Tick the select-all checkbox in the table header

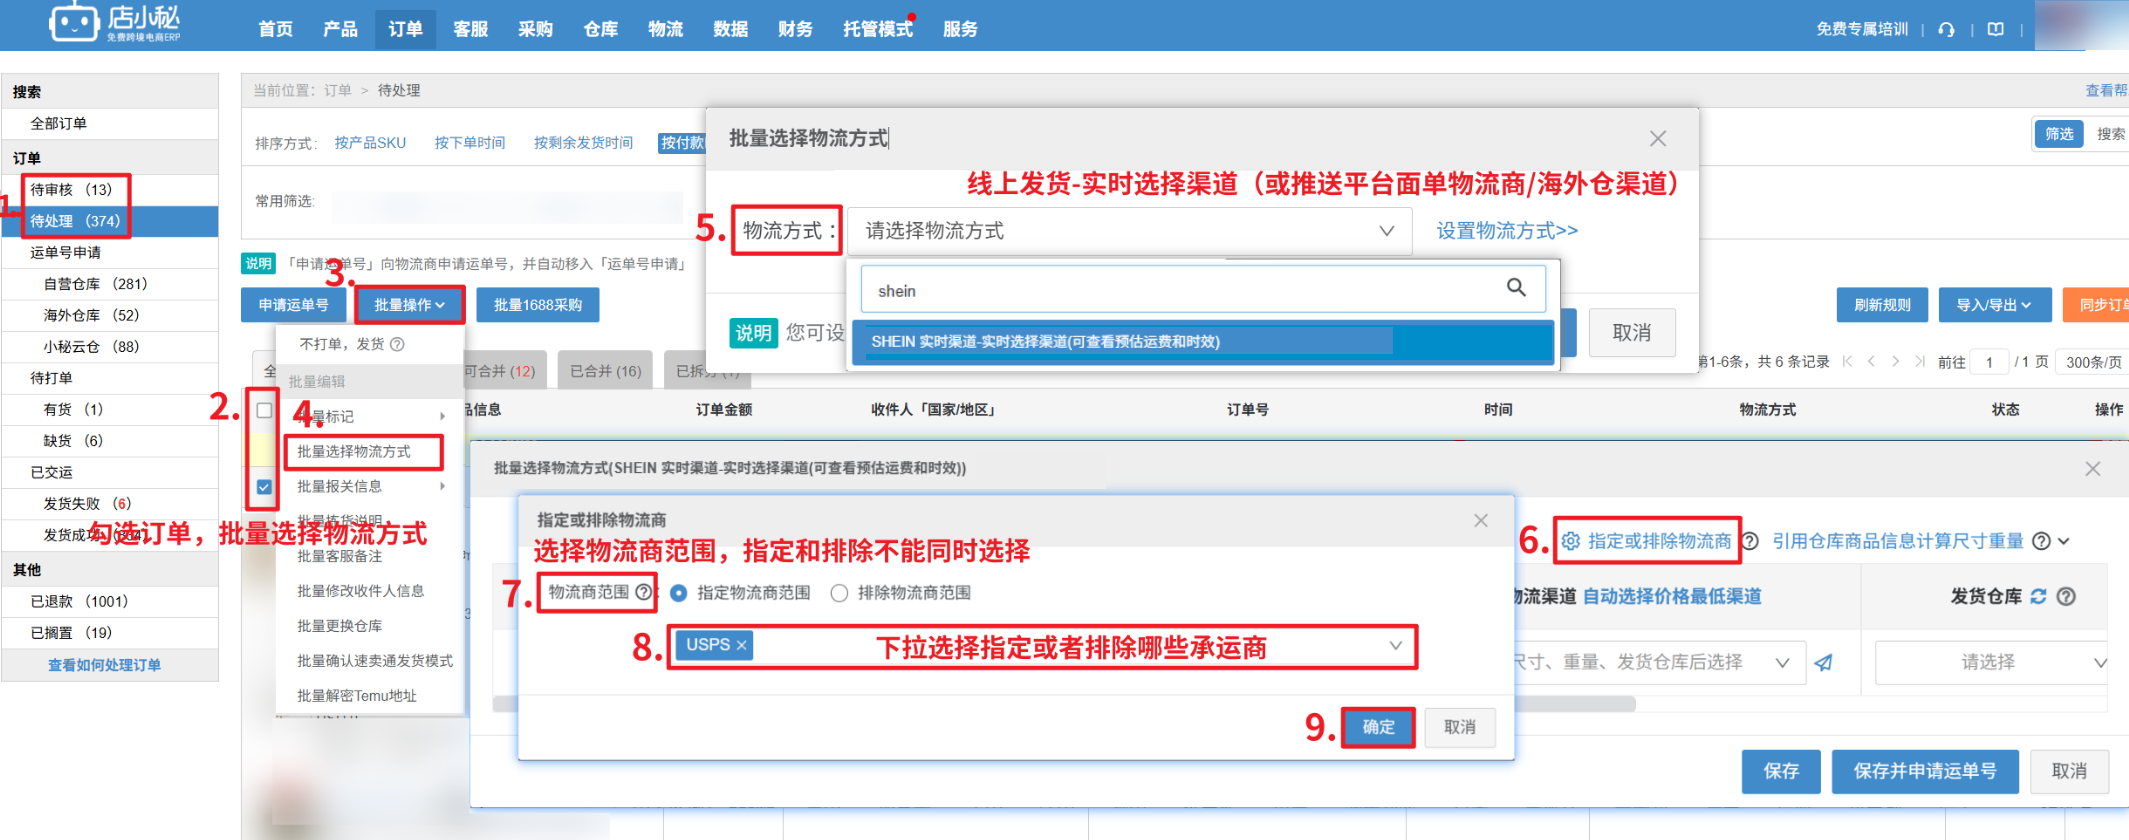tap(264, 410)
